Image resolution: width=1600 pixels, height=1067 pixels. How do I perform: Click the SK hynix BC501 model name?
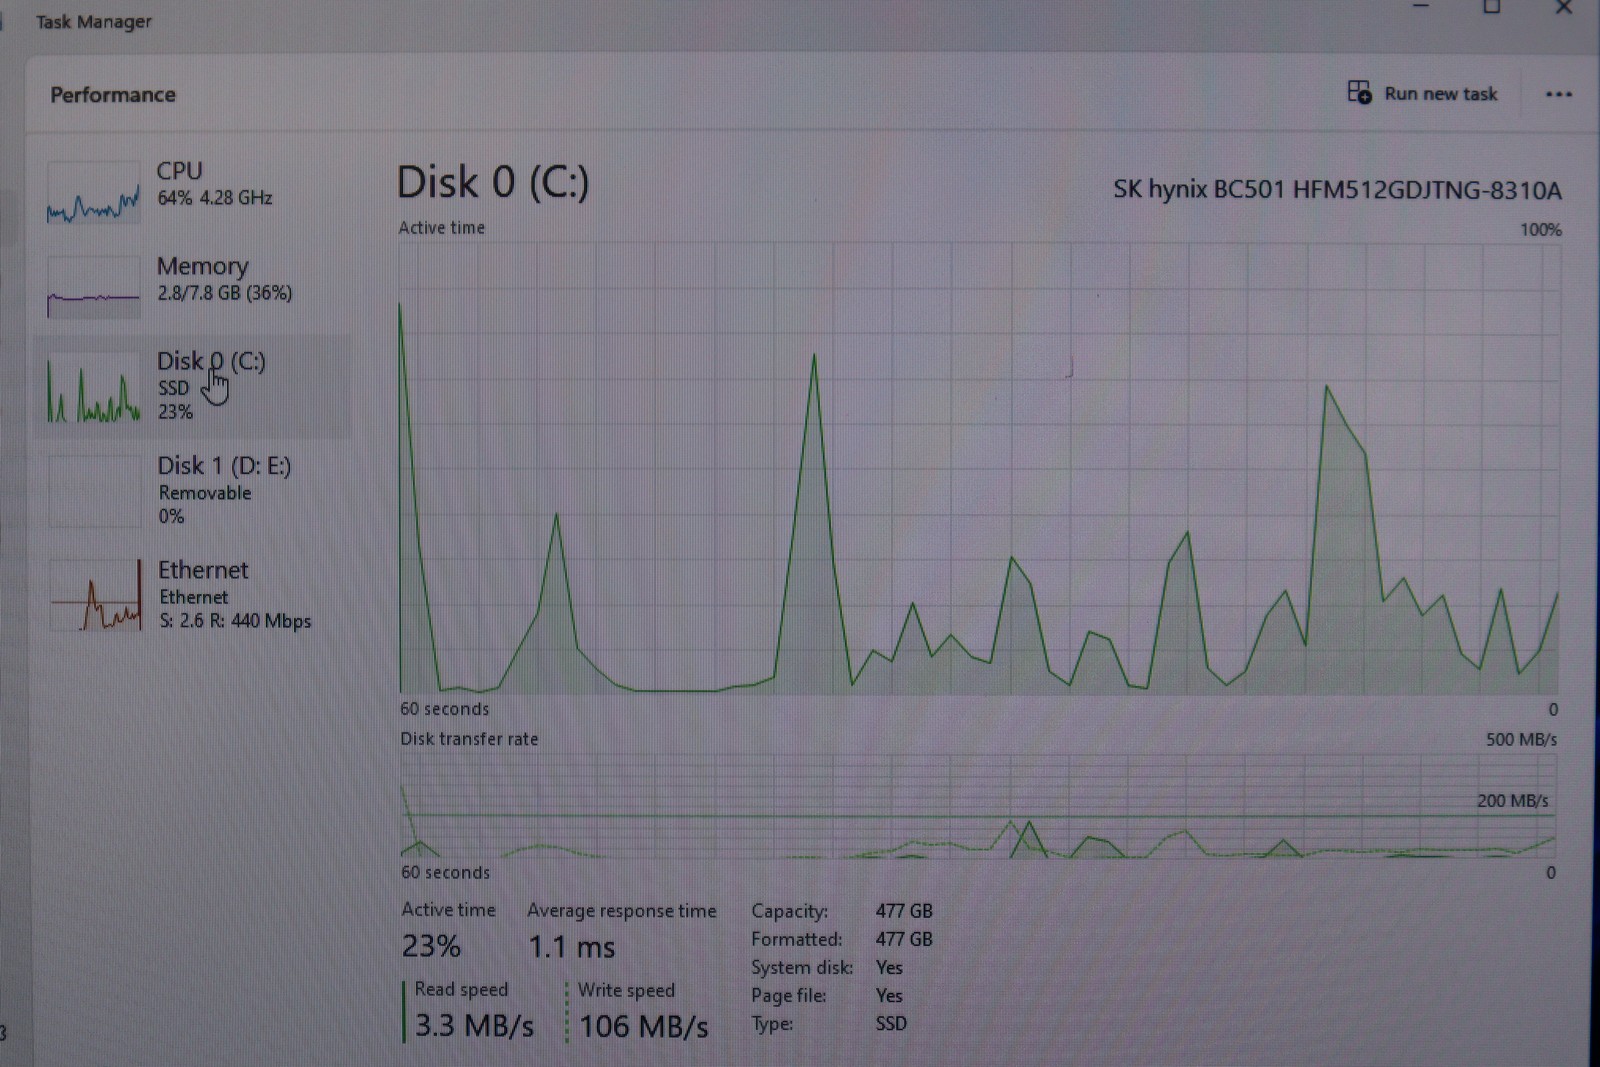1337,190
